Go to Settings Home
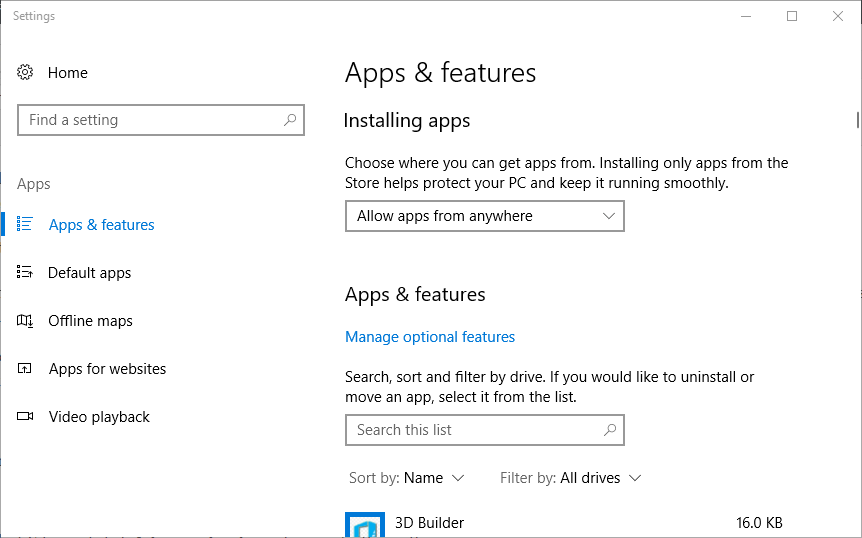This screenshot has width=862, height=538. pos(67,73)
